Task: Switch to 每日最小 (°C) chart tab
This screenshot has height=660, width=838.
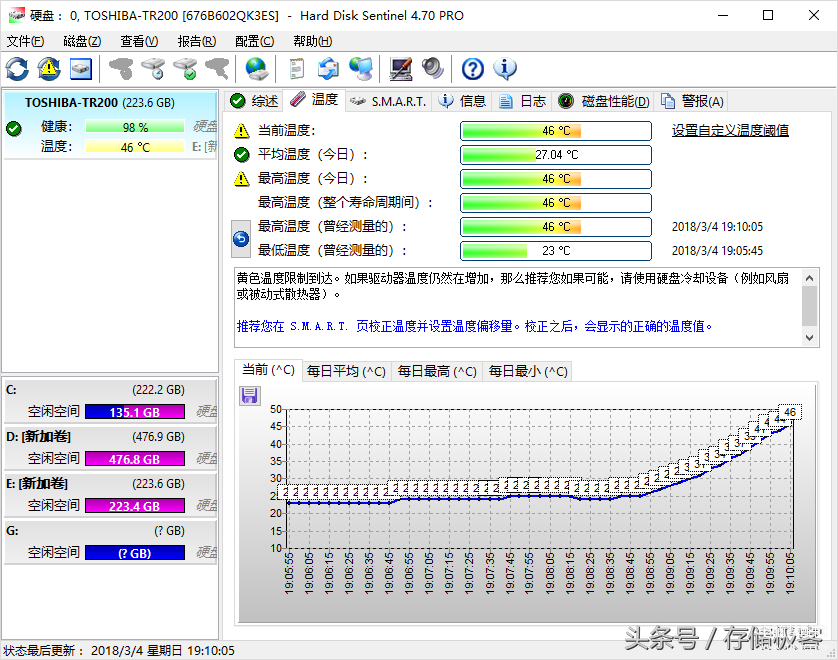Action: click(x=528, y=371)
